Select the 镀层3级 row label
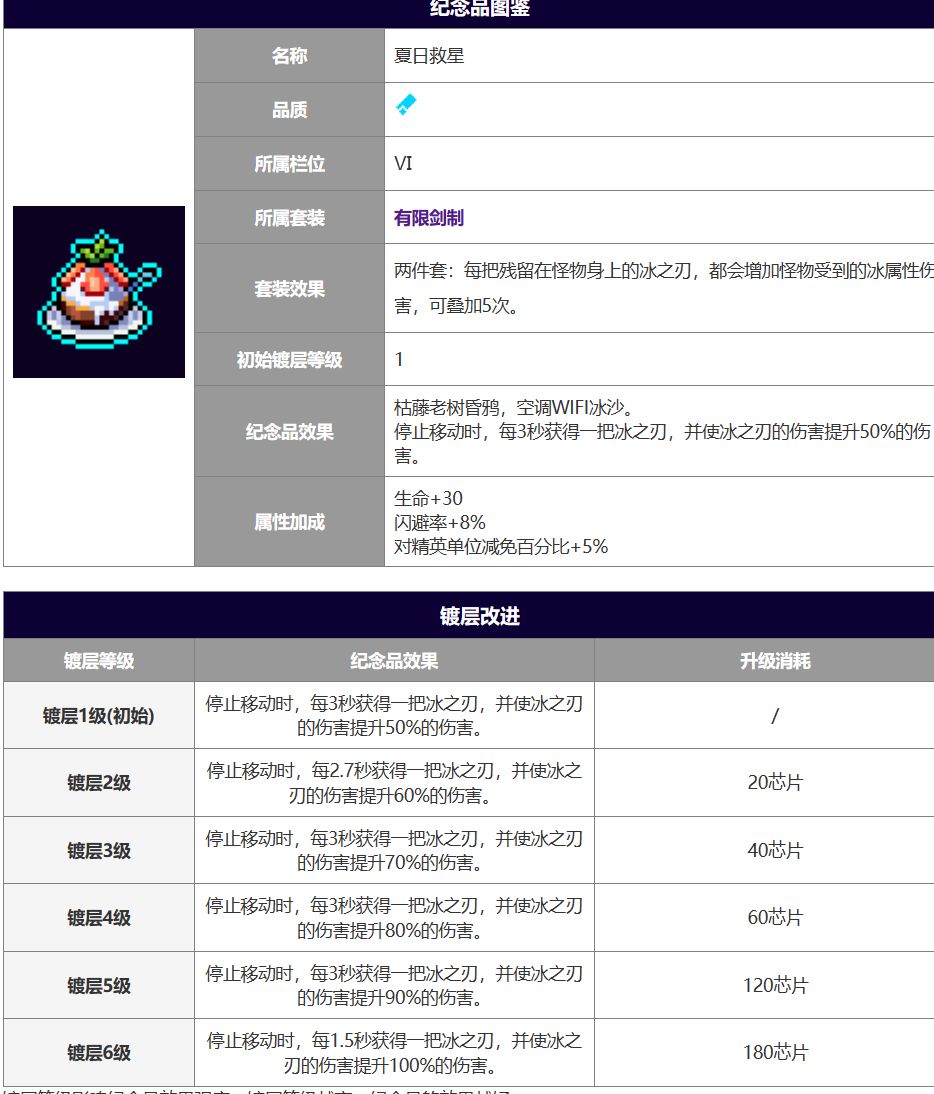Image resolution: width=934 pixels, height=1094 pixels. pos(99,851)
